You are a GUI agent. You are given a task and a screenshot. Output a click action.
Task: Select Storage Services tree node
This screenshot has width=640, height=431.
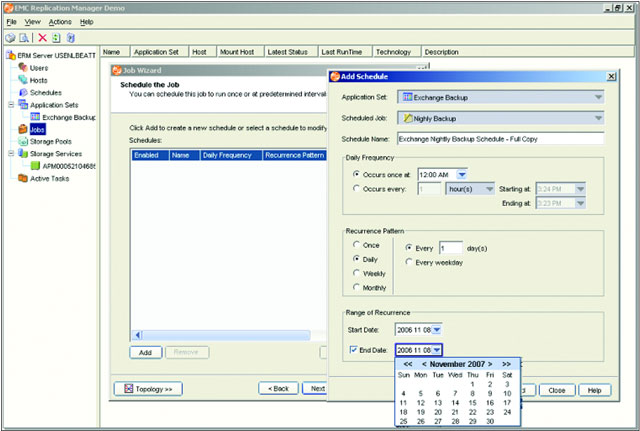[56, 154]
